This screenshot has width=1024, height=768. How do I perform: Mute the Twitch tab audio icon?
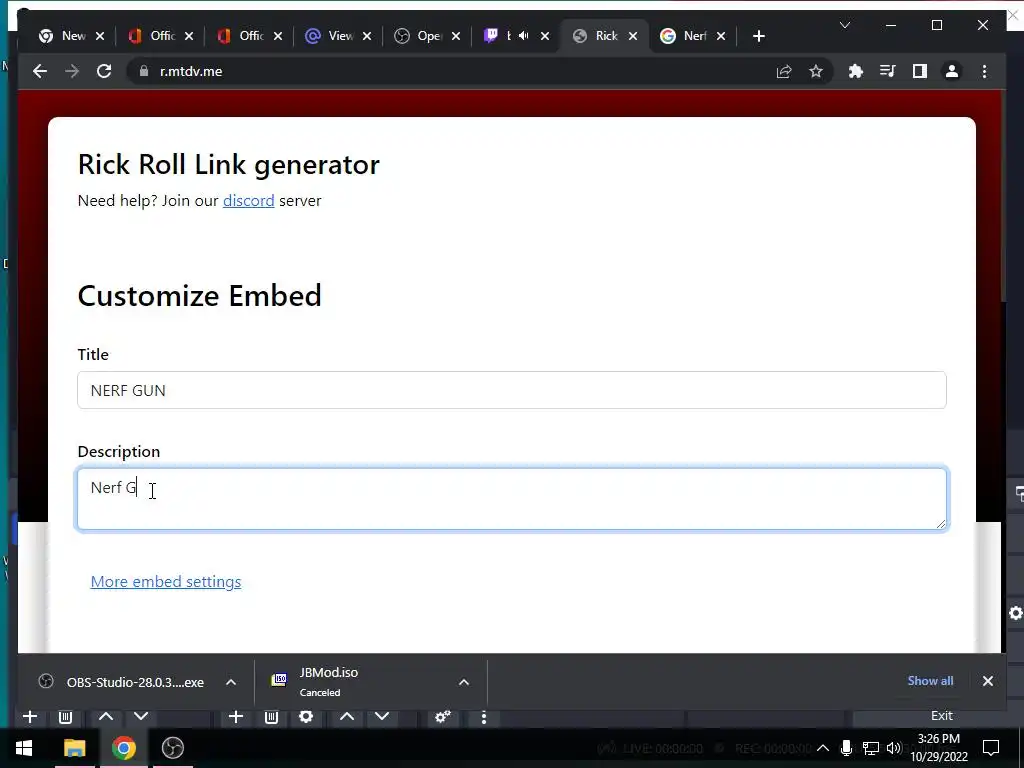click(523, 36)
